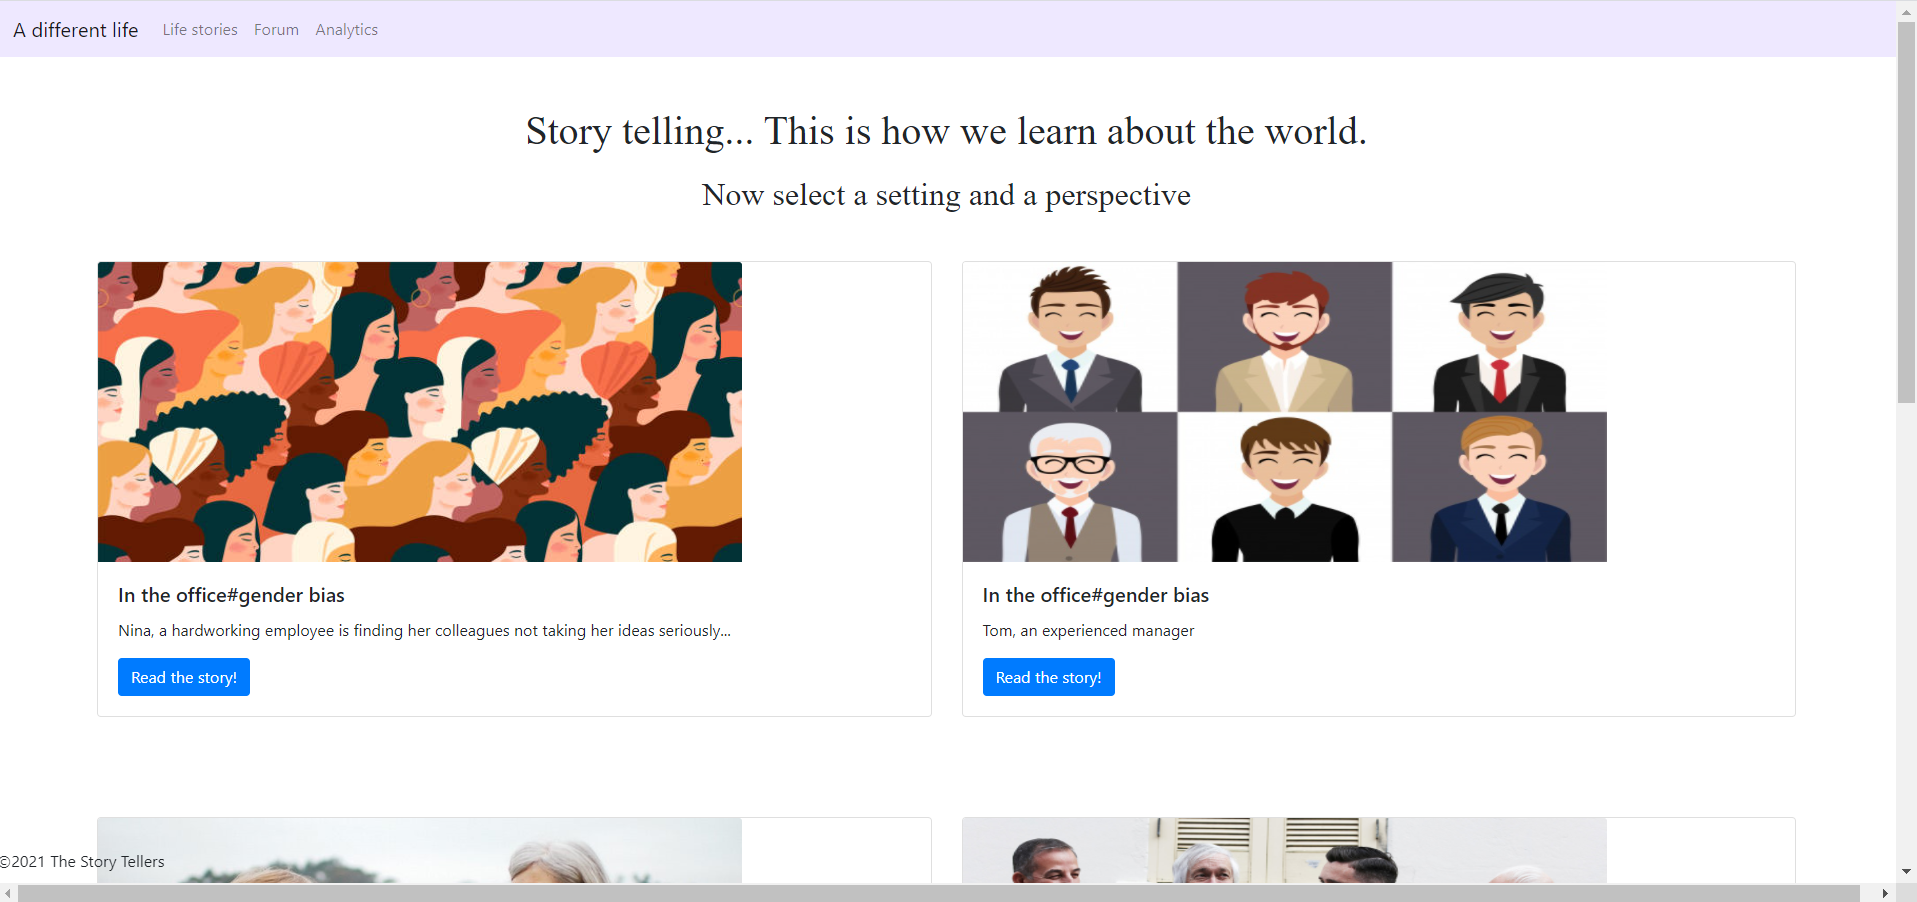Click the smiling businessmen image on Tom's card

[x=1284, y=411]
